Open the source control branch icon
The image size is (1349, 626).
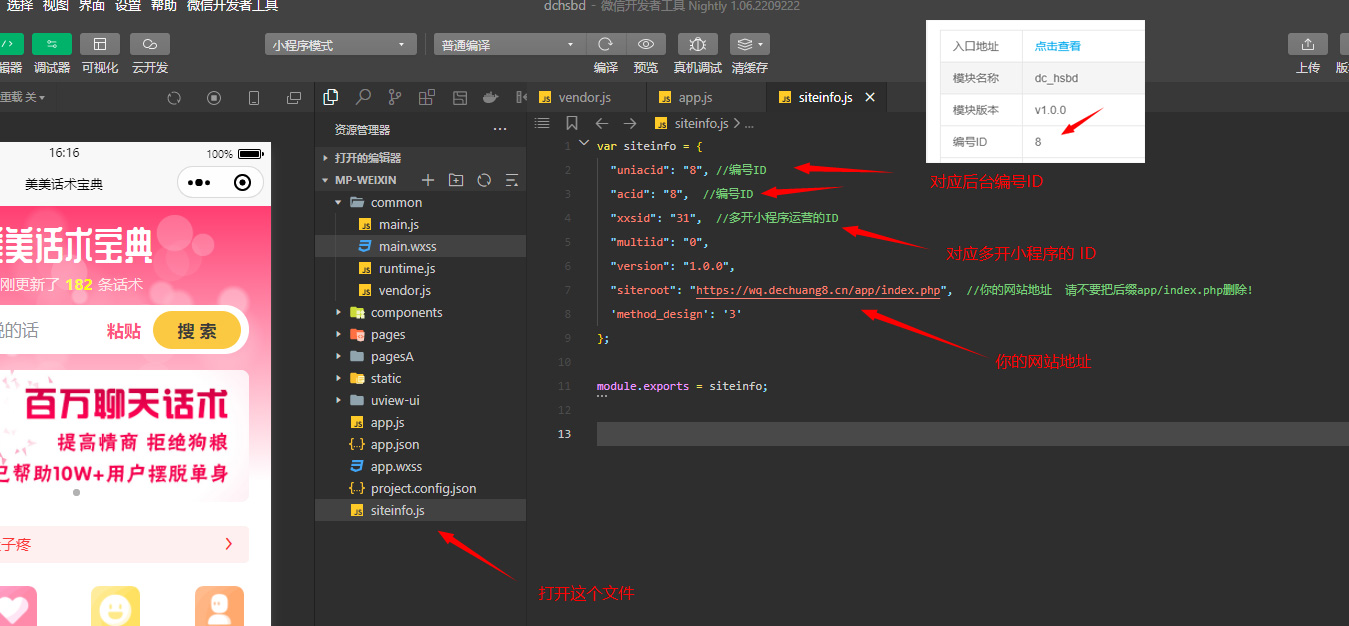(395, 97)
